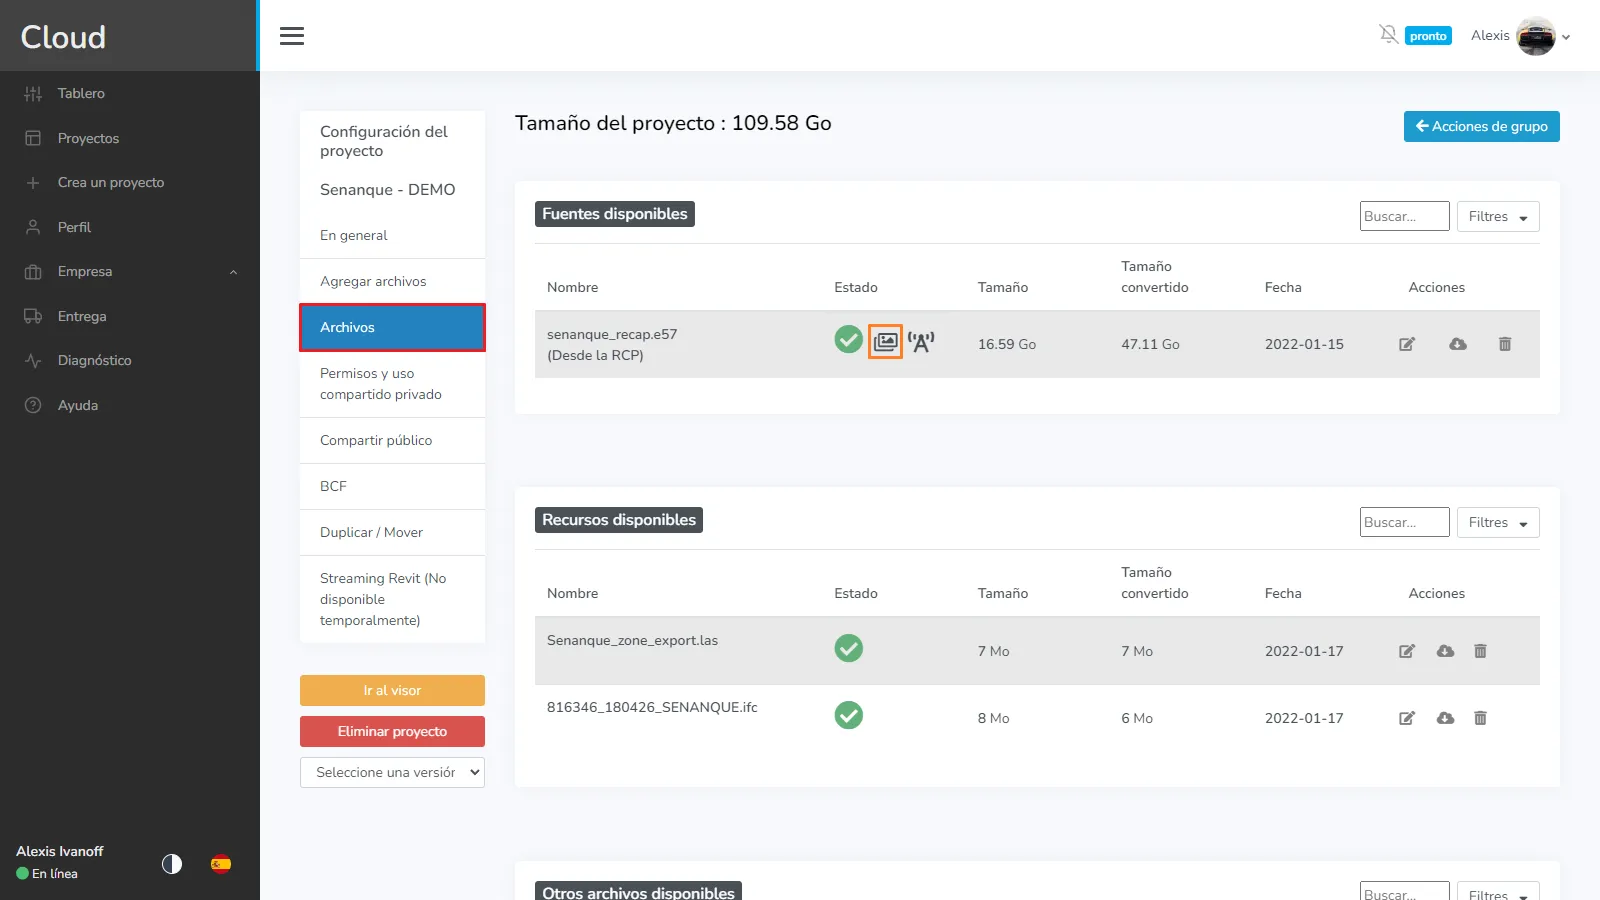Click the georeference antenna icon for senanque_recap.e57
This screenshot has height=900, width=1600.
pyautogui.click(x=921, y=342)
